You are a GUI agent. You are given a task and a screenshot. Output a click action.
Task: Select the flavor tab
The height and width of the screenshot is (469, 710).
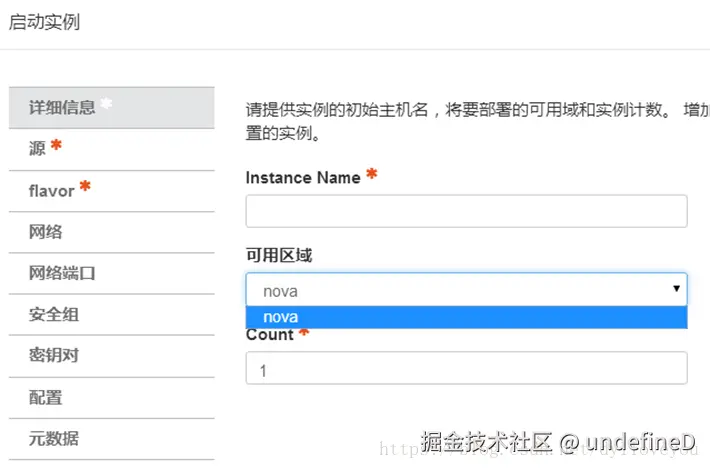[x=51, y=190]
